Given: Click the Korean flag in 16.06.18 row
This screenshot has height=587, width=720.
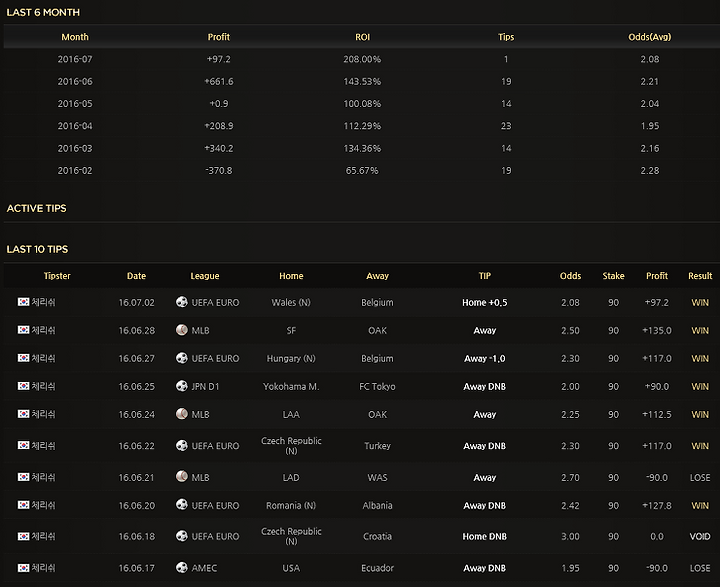Looking at the screenshot, I should [x=23, y=536].
